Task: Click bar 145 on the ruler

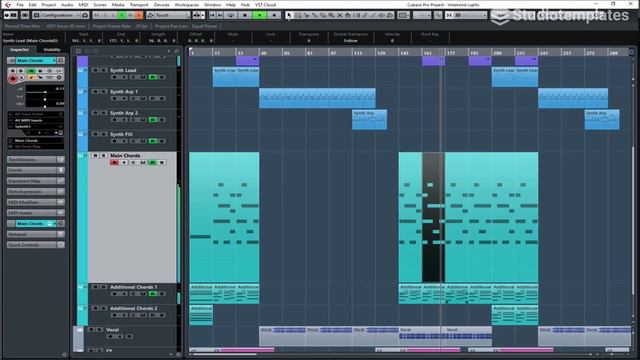Action: pos(404,53)
